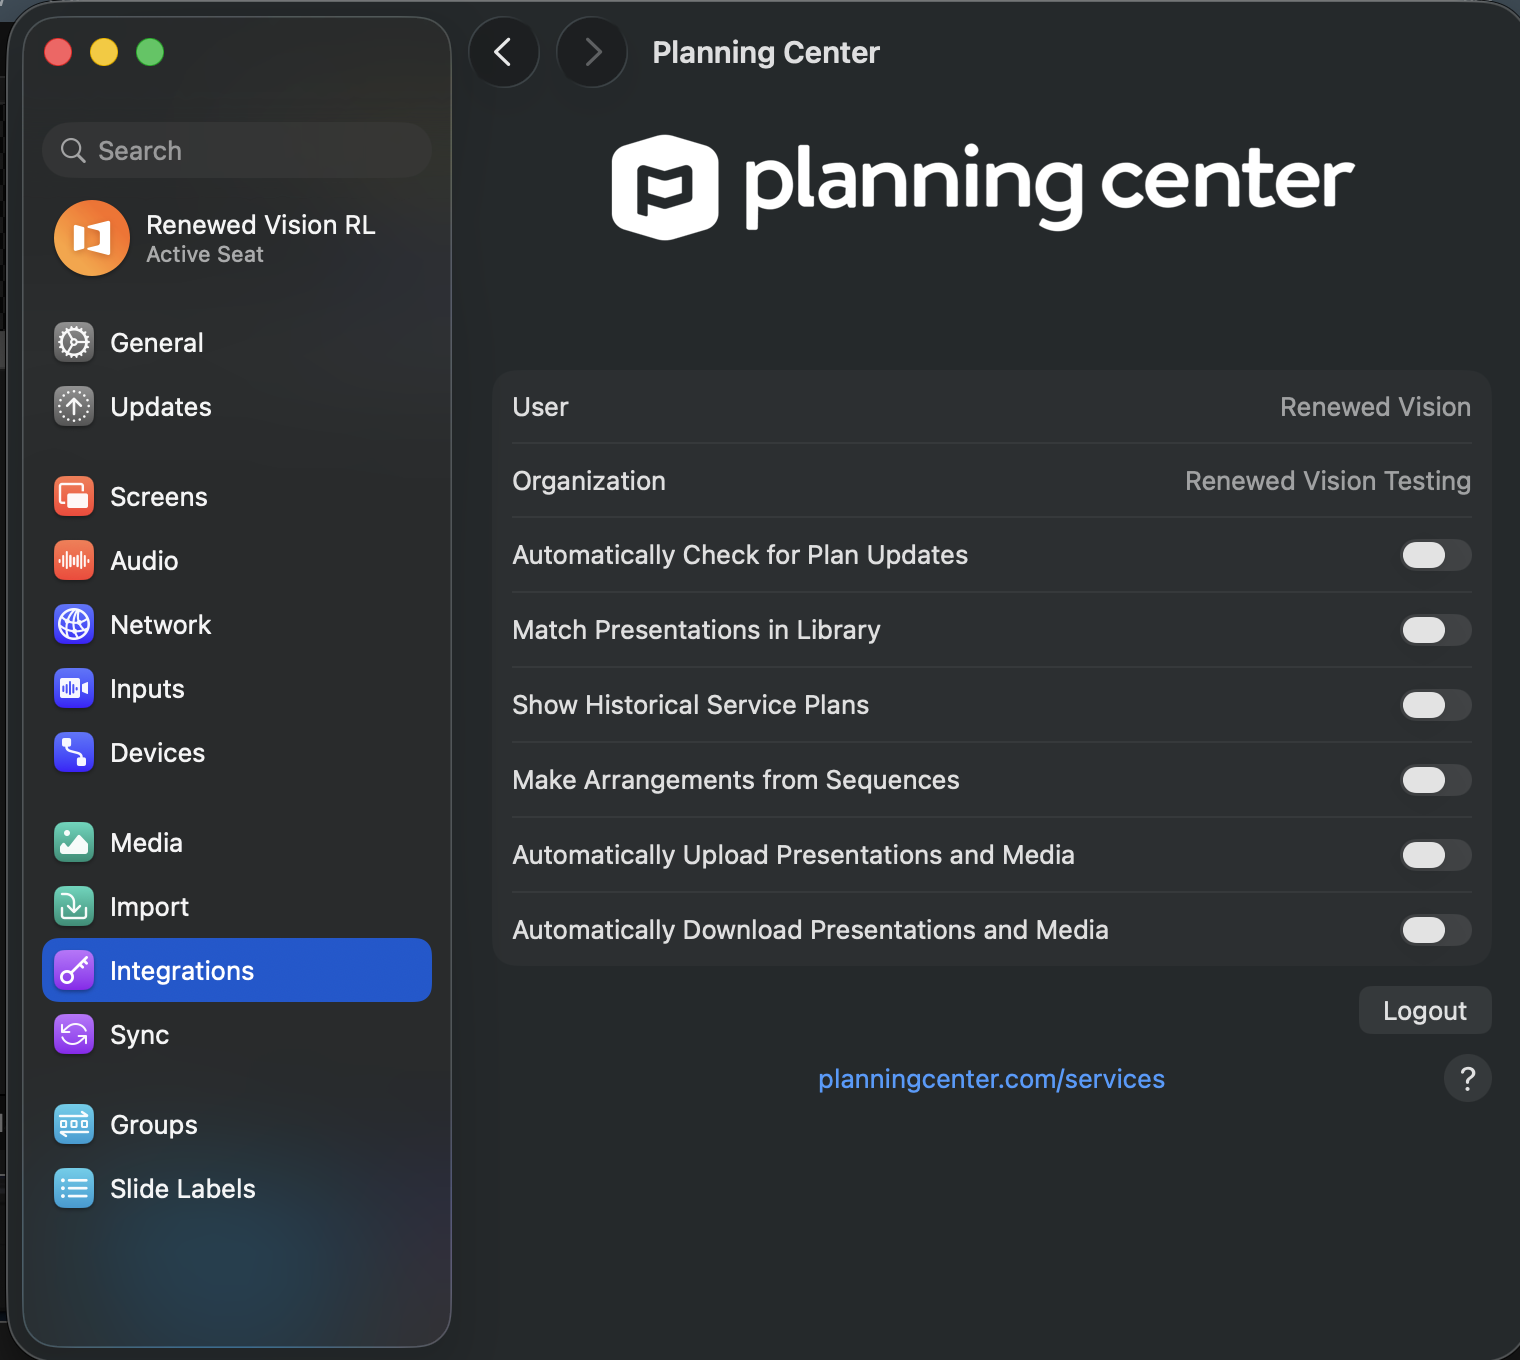Click the Planning Center window title
Screen dimensions: 1520x1360
pyautogui.click(x=766, y=52)
